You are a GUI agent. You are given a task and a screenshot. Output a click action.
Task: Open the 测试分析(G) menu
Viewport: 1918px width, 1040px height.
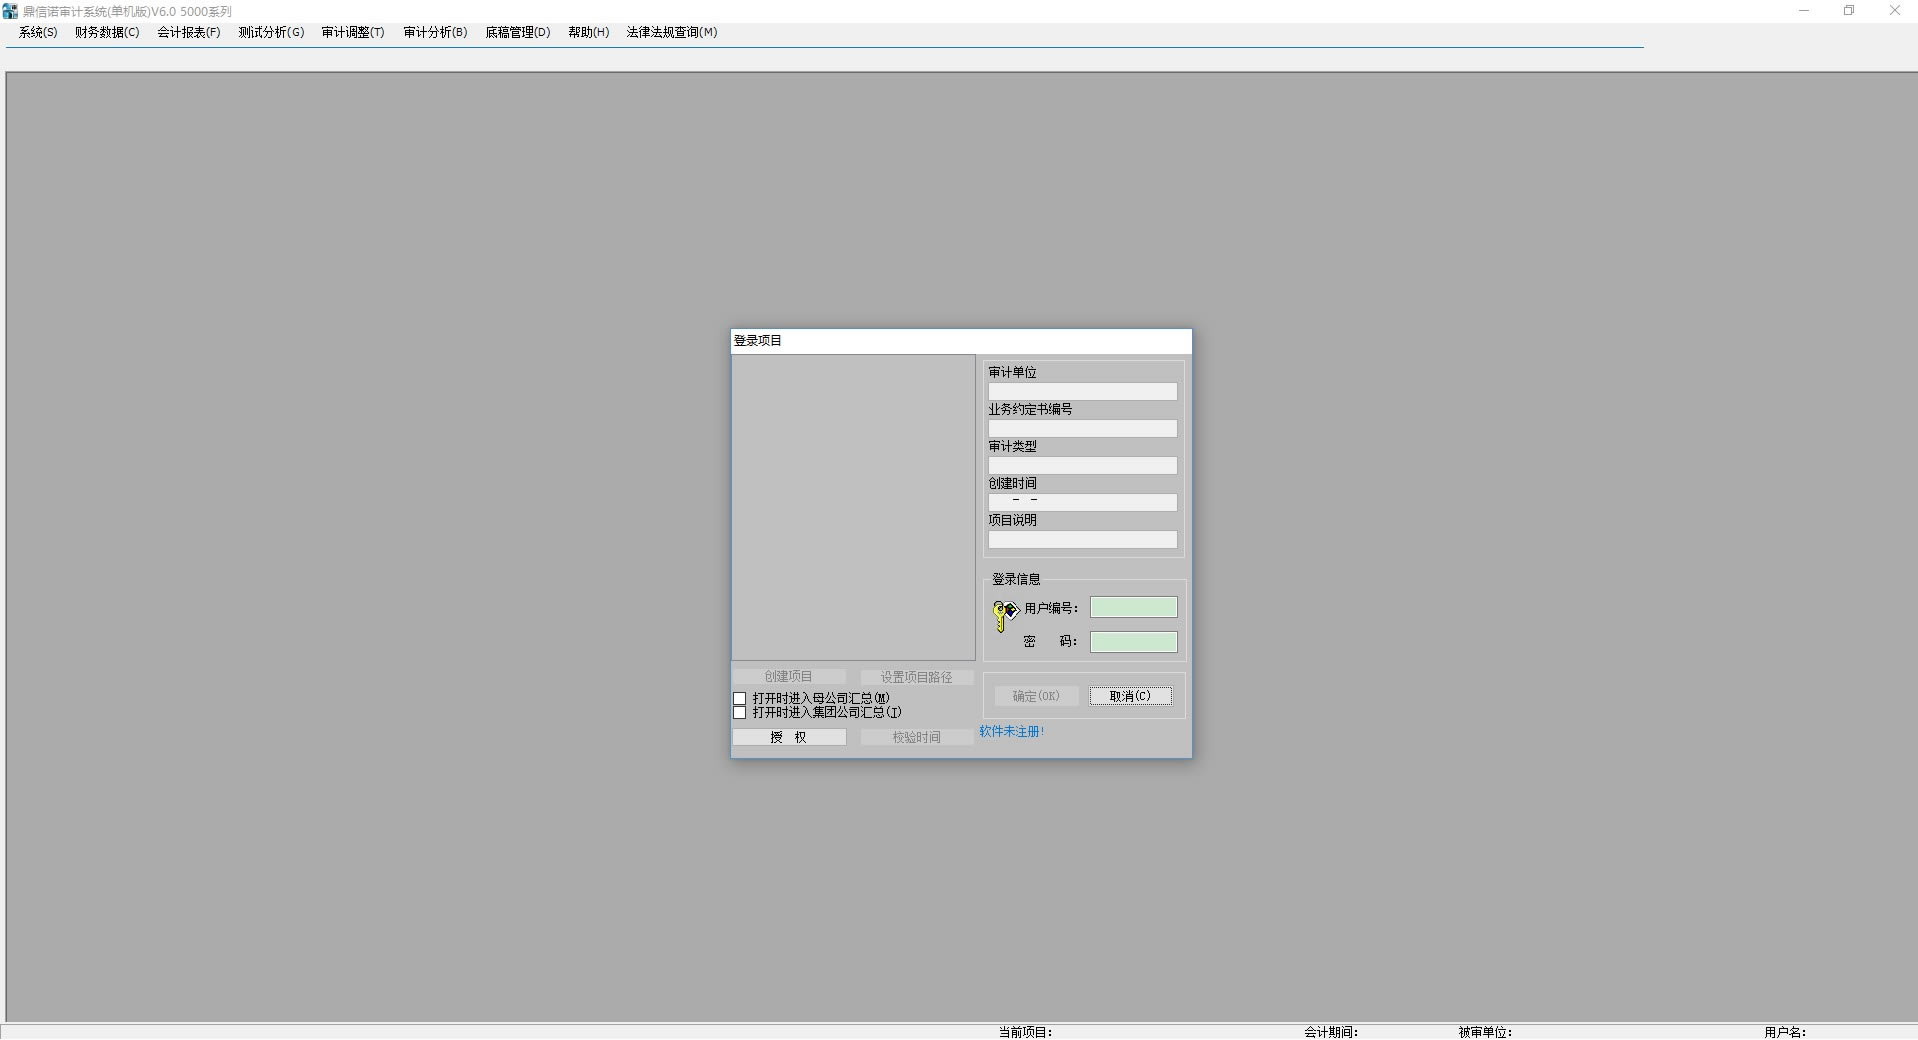pyautogui.click(x=271, y=32)
